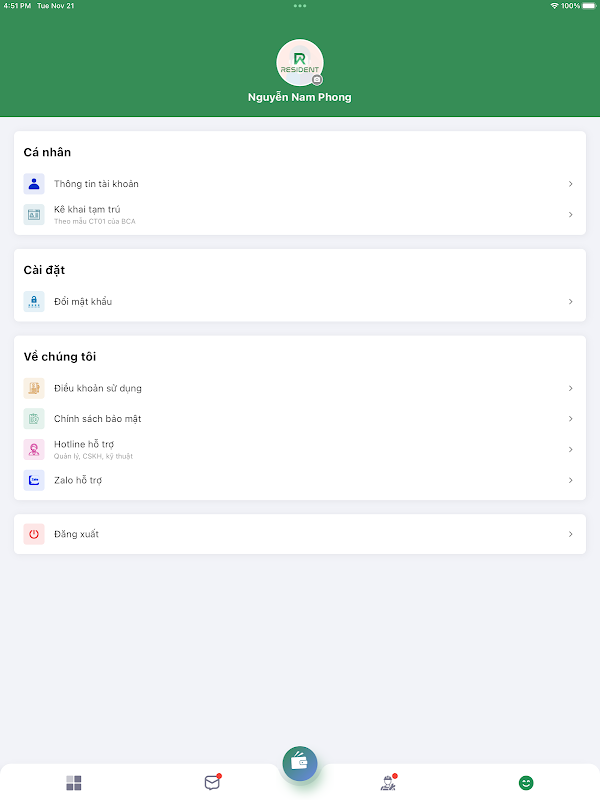Image resolution: width=600 pixels, height=800 pixels.
Task: Click the chevron on the Kê khai tạm trú row
Action: (x=570, y=215)
